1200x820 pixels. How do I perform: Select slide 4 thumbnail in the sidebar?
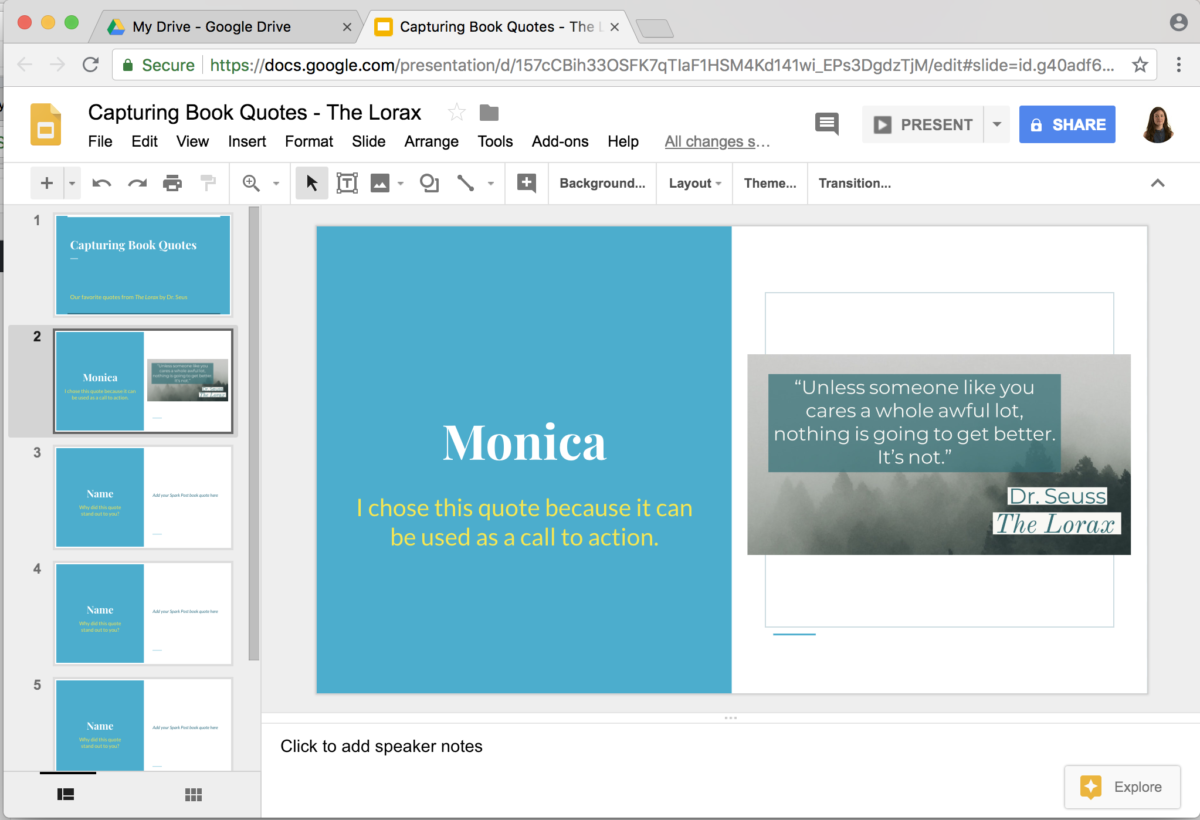click(x=143, y=613)
